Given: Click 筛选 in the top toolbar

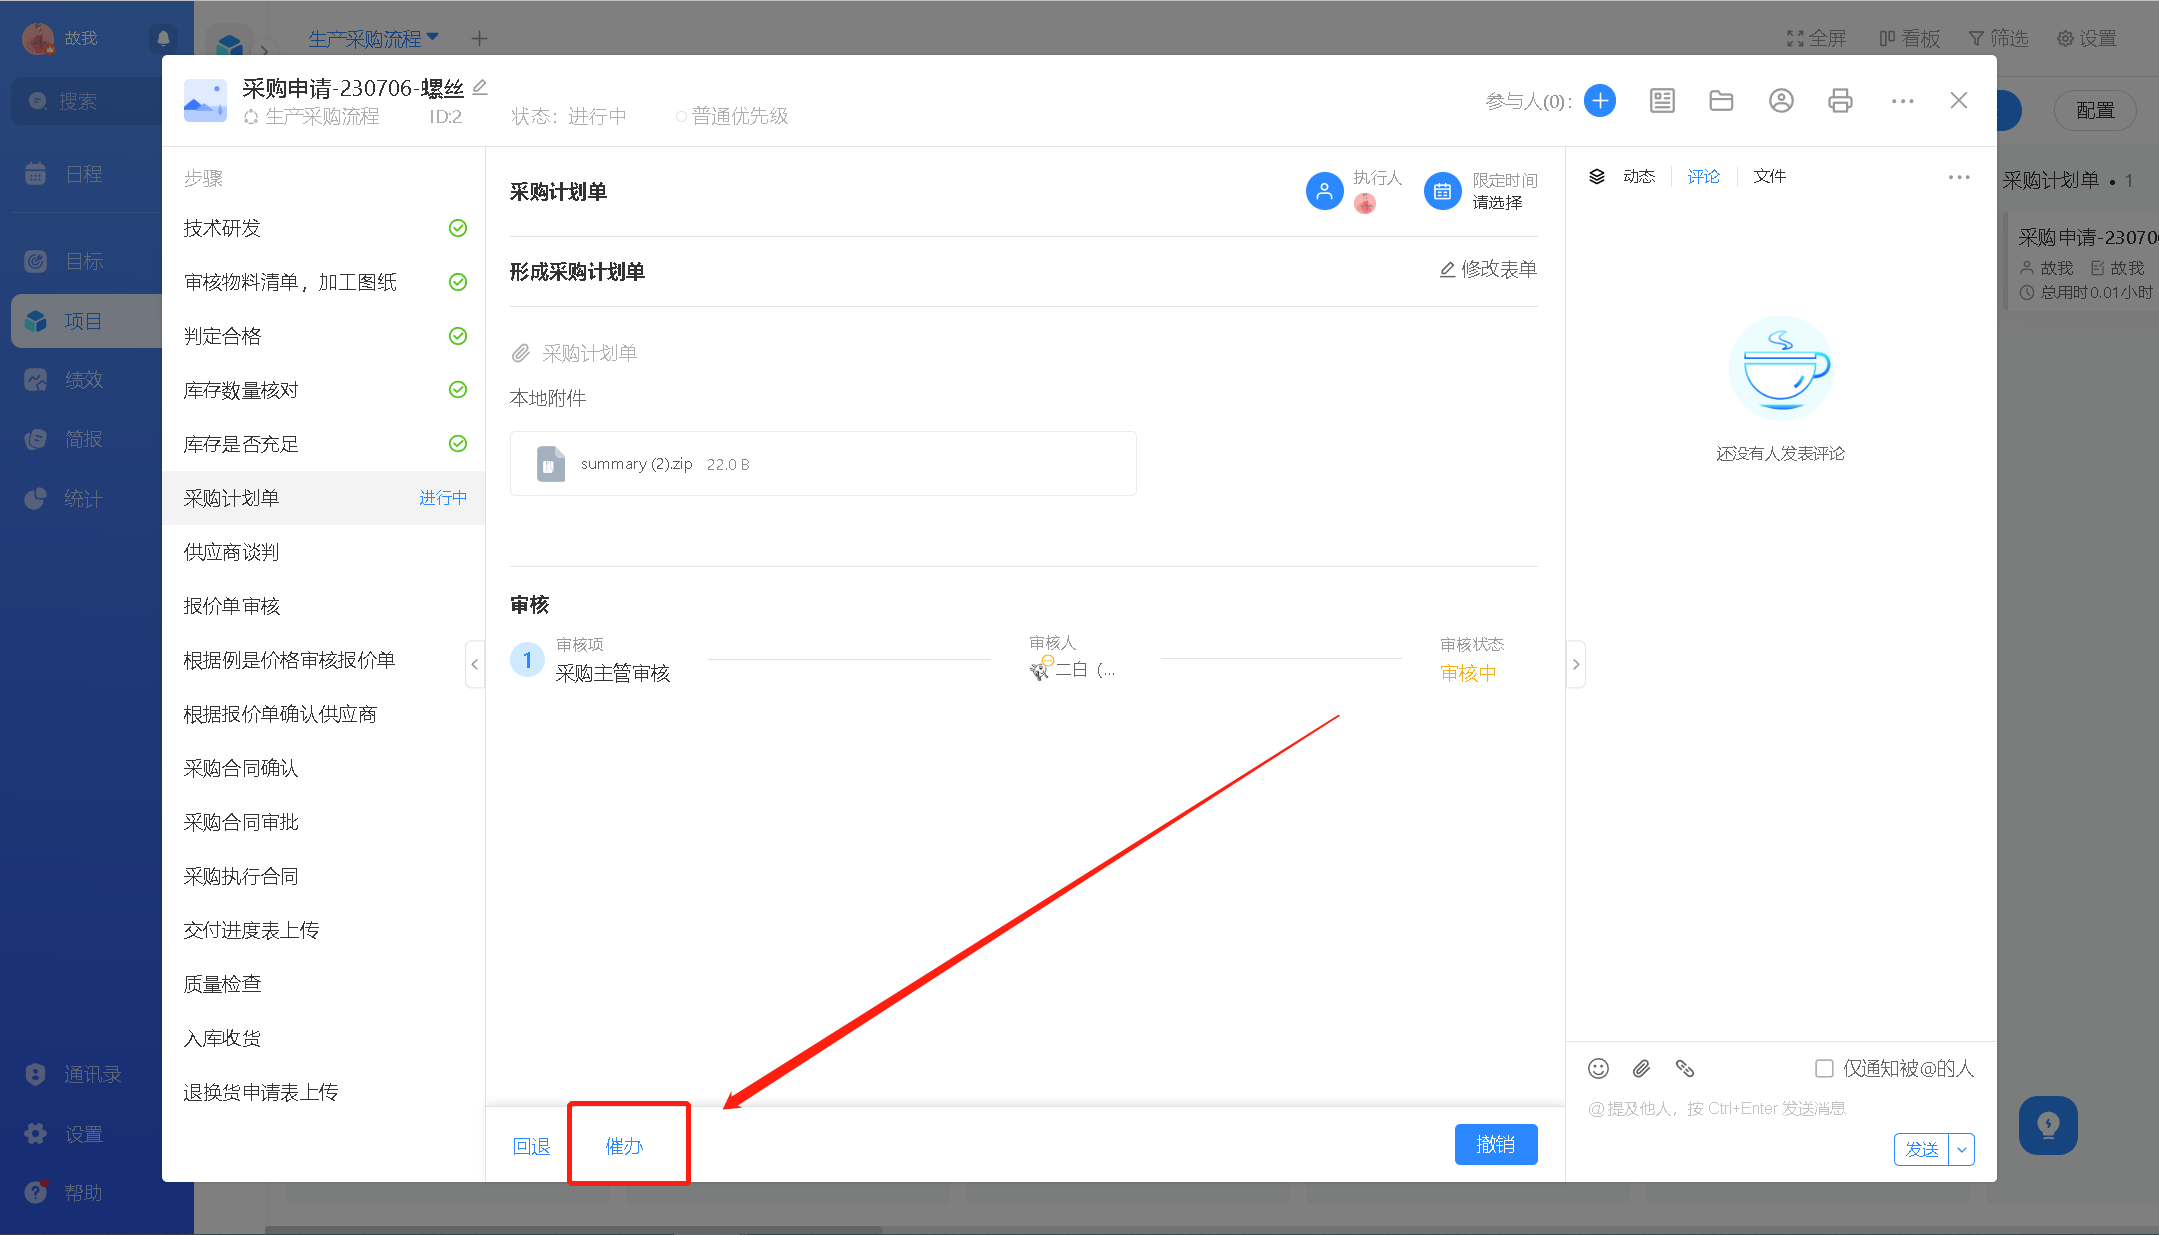Looking at the screenshot, I should click(1998, 38).
